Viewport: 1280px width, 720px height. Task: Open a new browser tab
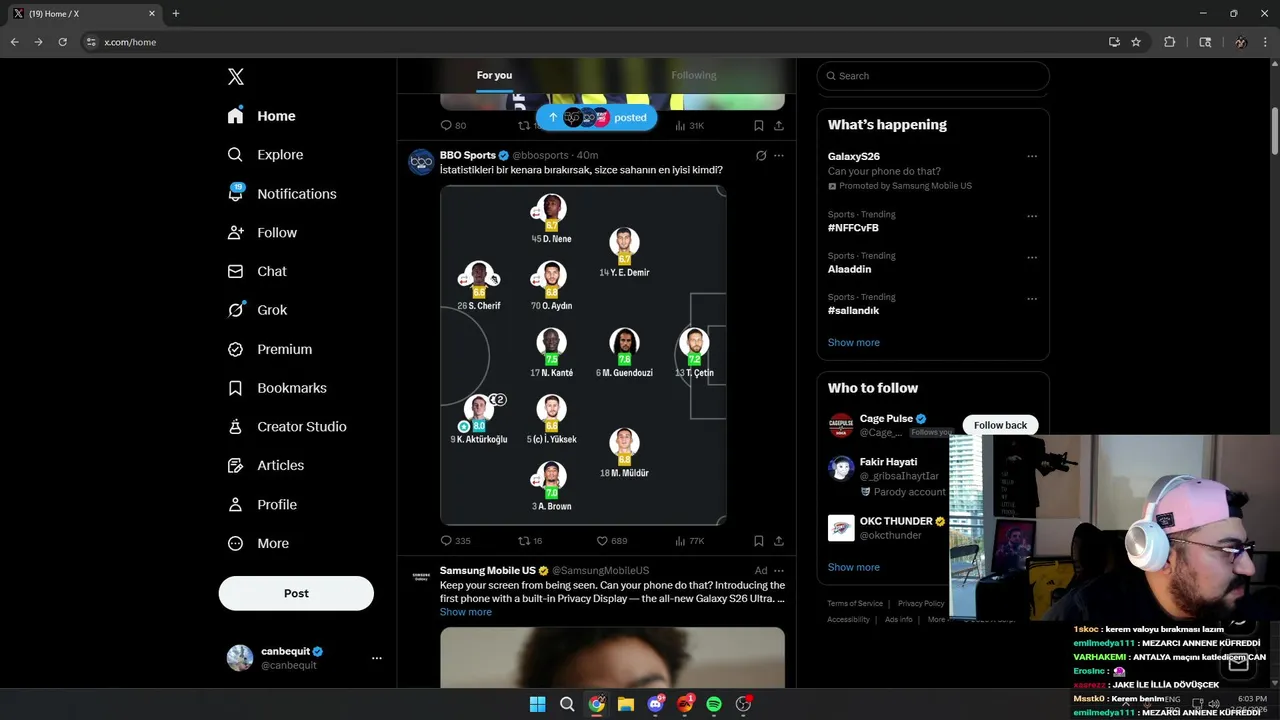coord(176,14)
